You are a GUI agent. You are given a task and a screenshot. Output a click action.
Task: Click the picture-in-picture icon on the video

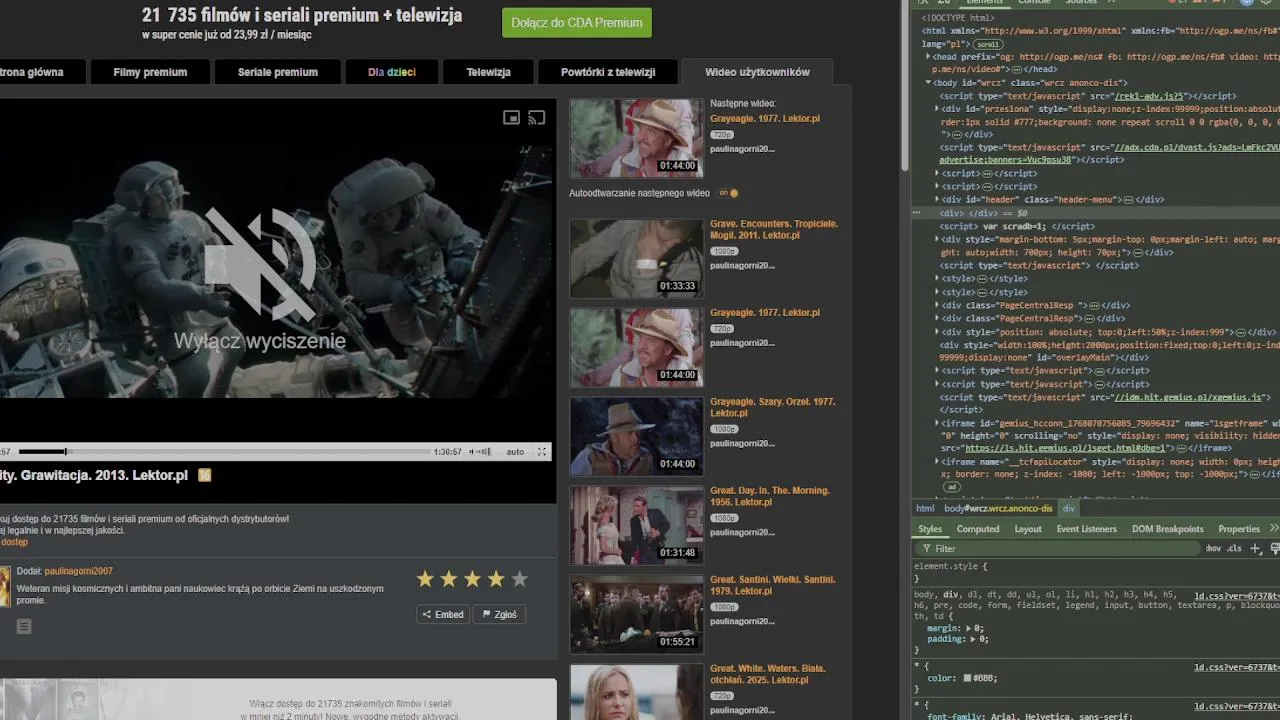click(511, 117)
